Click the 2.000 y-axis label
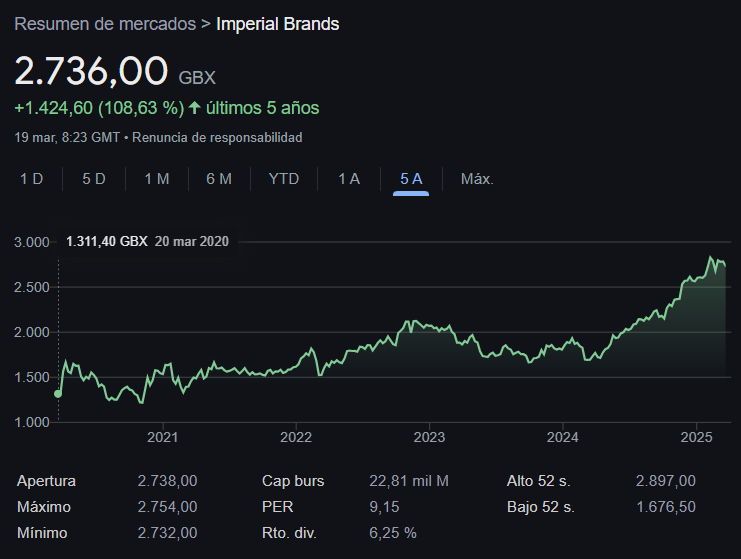The image size is (741, 559). click(x=32, y=332)
